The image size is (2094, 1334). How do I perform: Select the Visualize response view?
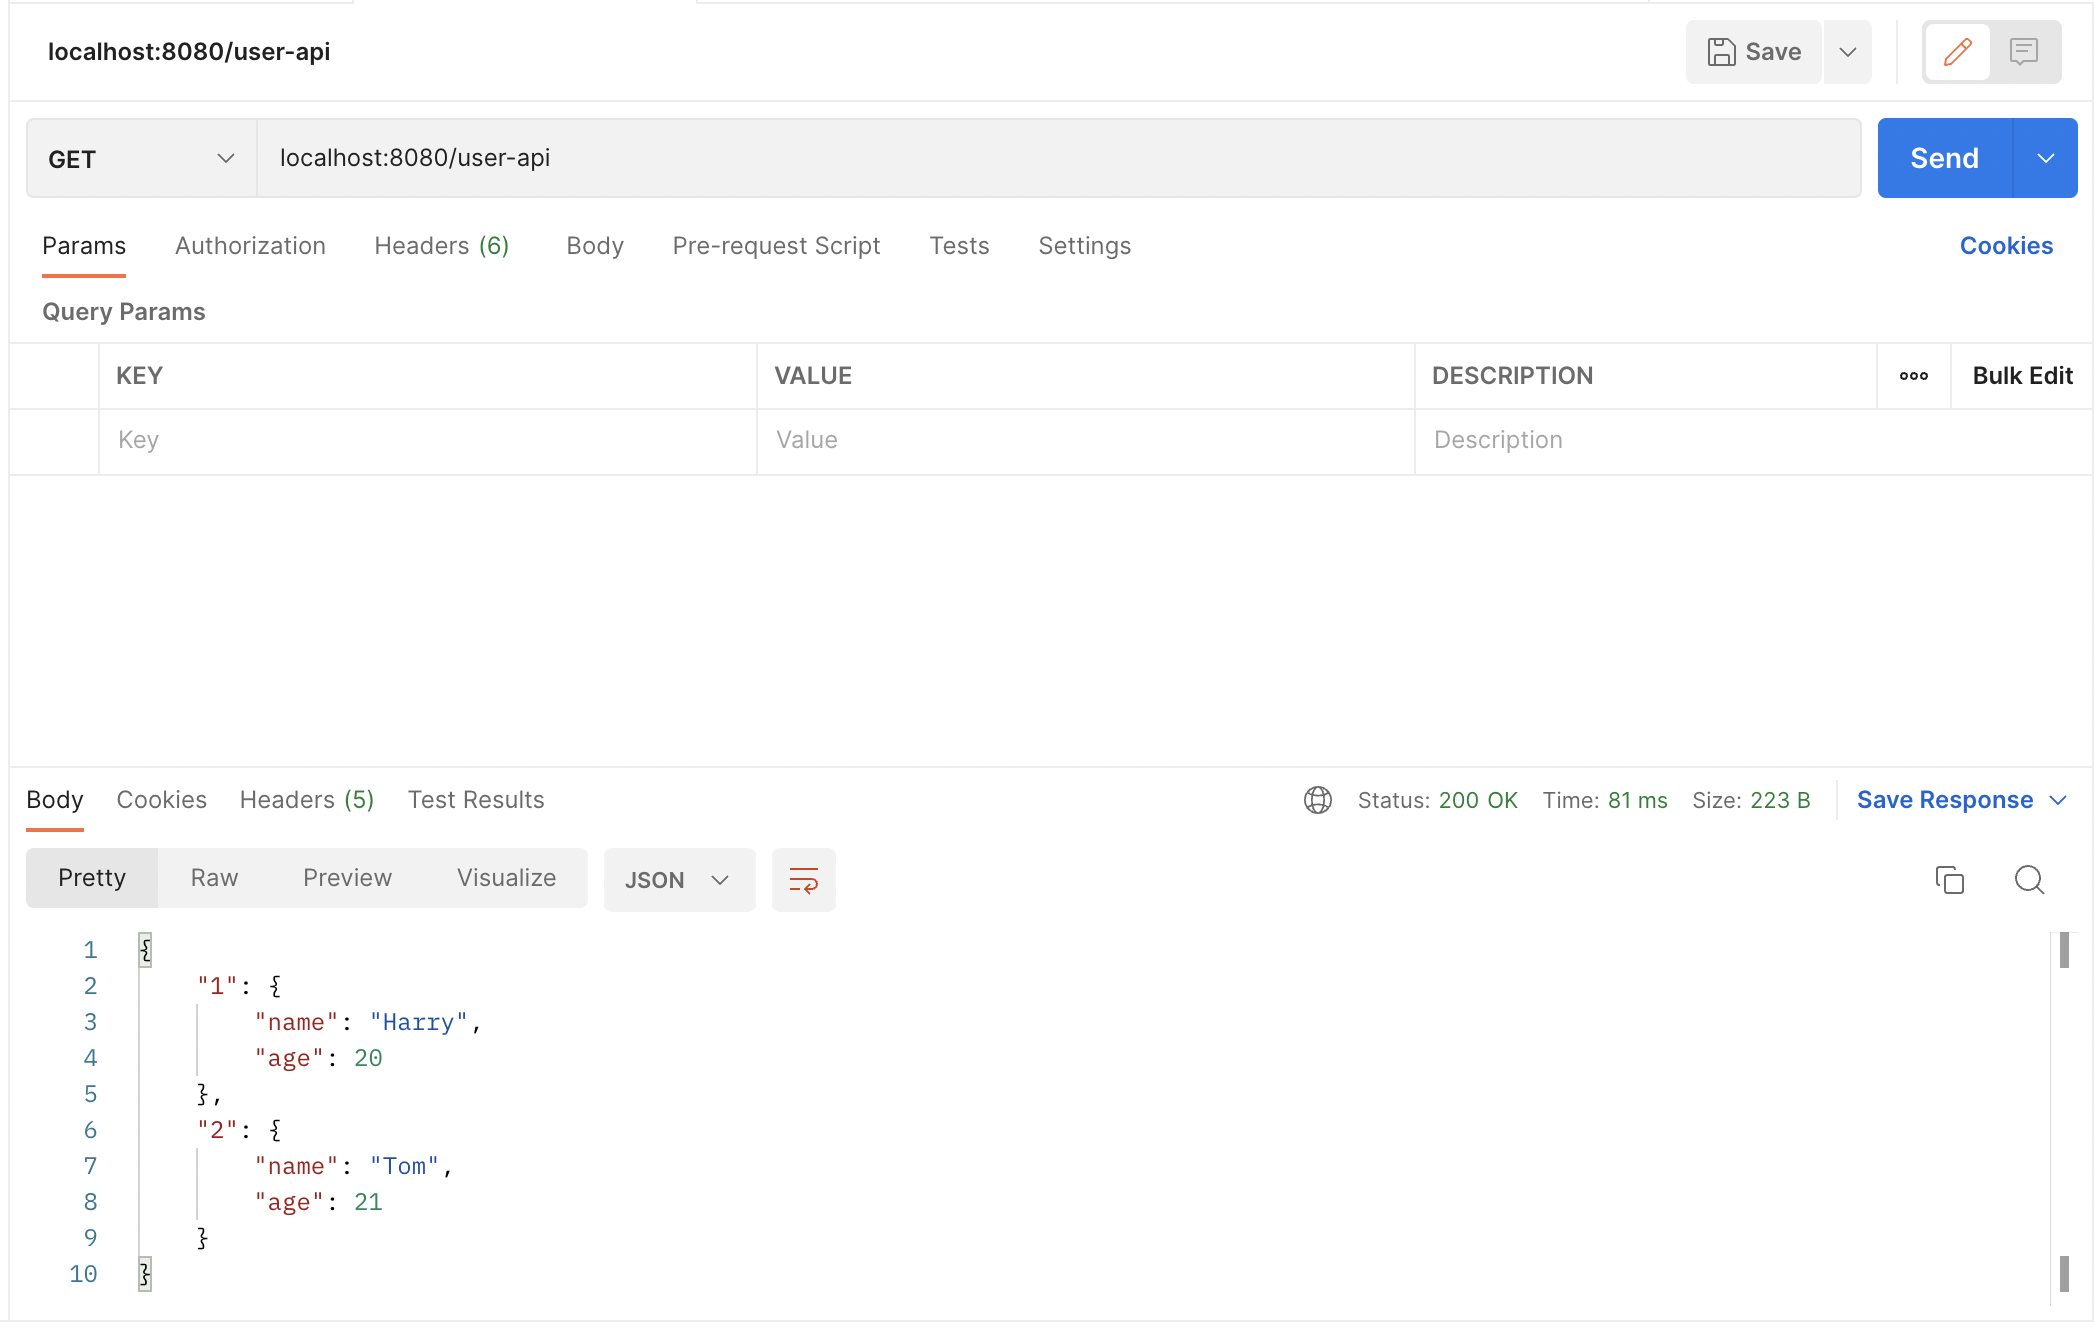tap(506, 878)
